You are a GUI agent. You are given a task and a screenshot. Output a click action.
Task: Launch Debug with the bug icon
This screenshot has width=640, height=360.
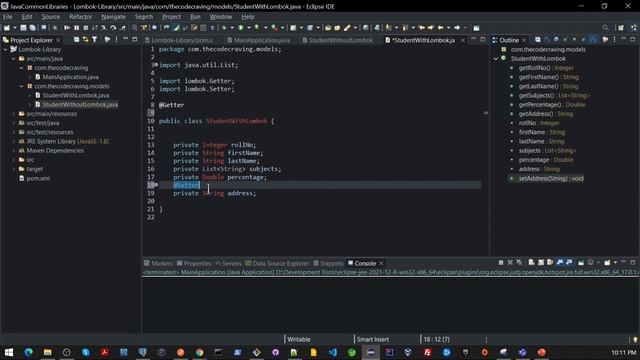click(x=224, y=28)
